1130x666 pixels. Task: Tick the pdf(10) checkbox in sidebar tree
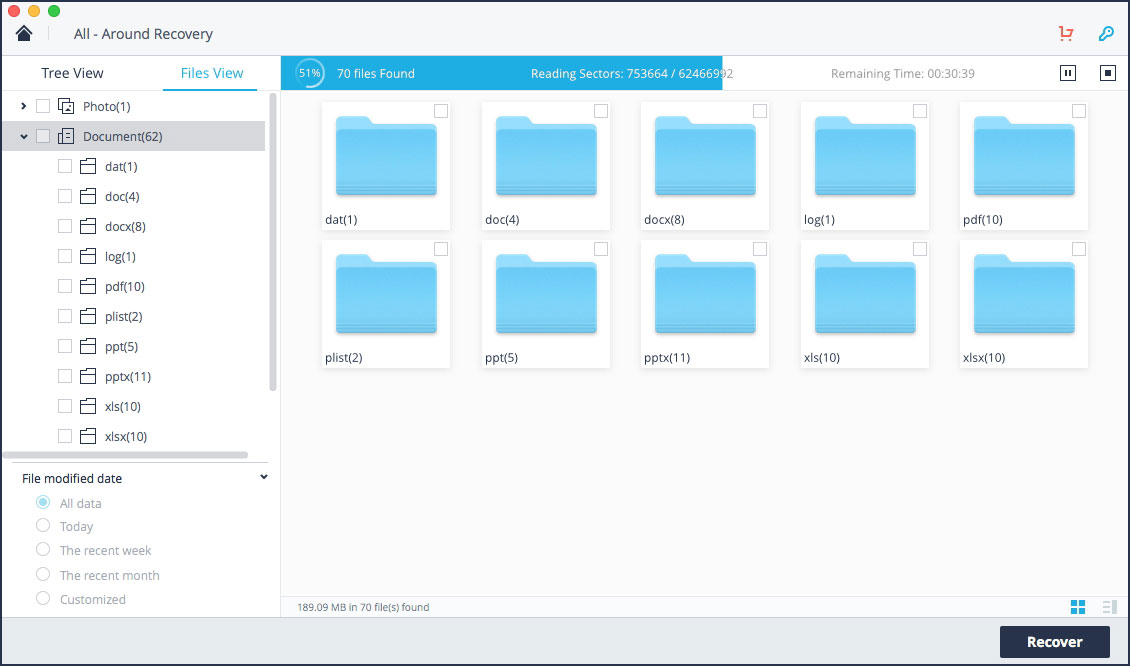pos(65,287)
